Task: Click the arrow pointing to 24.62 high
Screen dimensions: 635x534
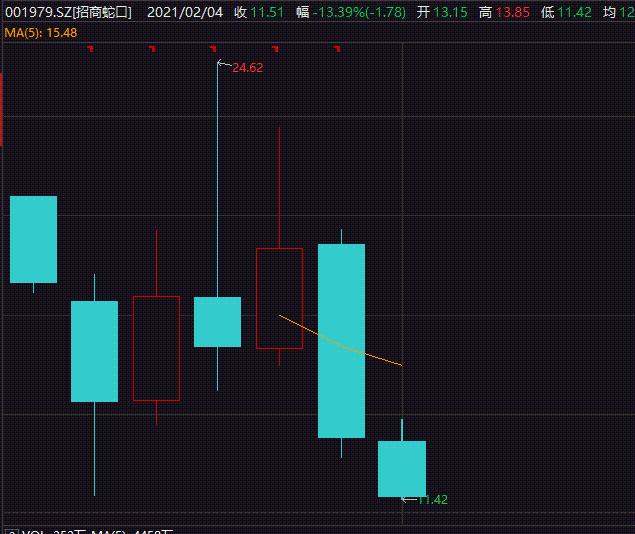Action: point(223,65)
